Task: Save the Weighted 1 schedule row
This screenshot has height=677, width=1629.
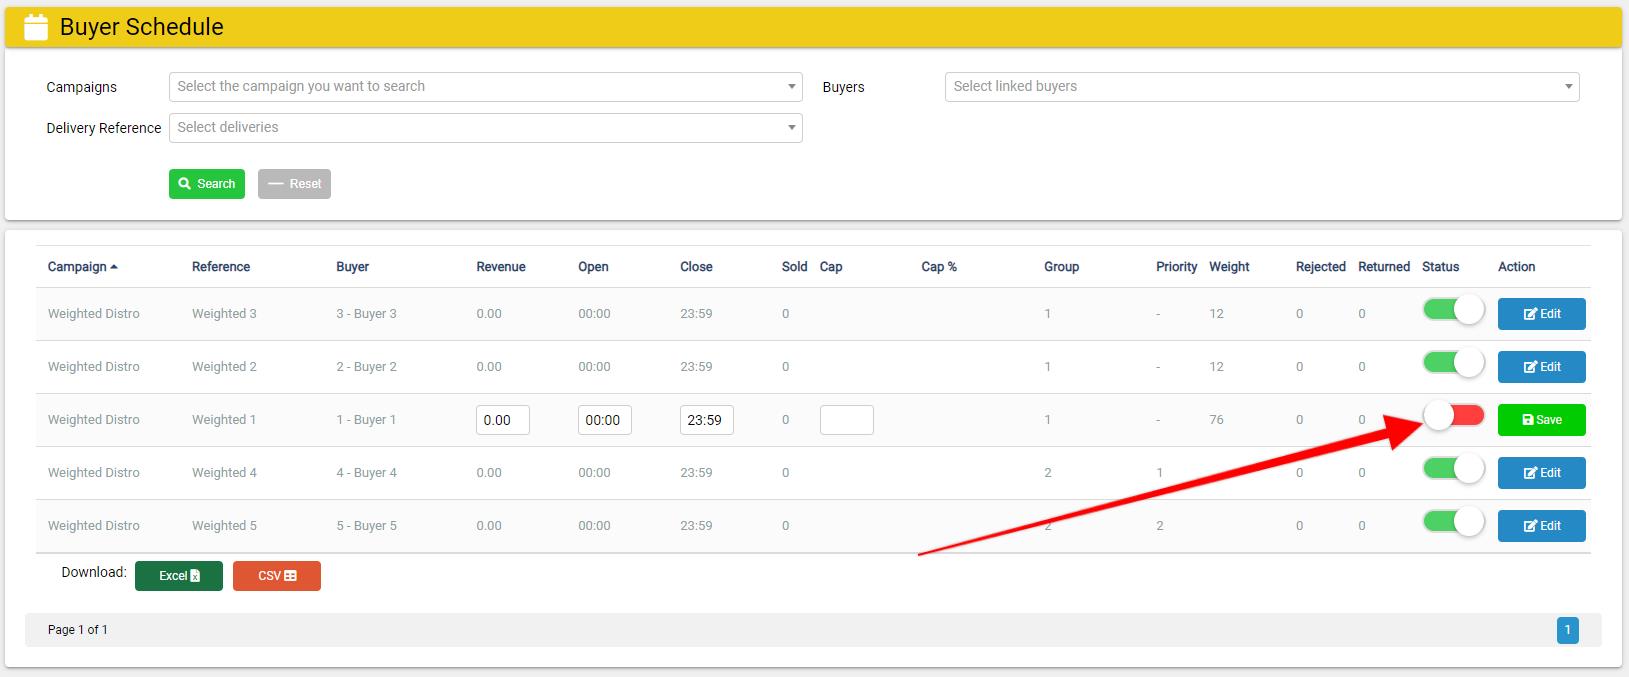Action: pos(1541,420)
